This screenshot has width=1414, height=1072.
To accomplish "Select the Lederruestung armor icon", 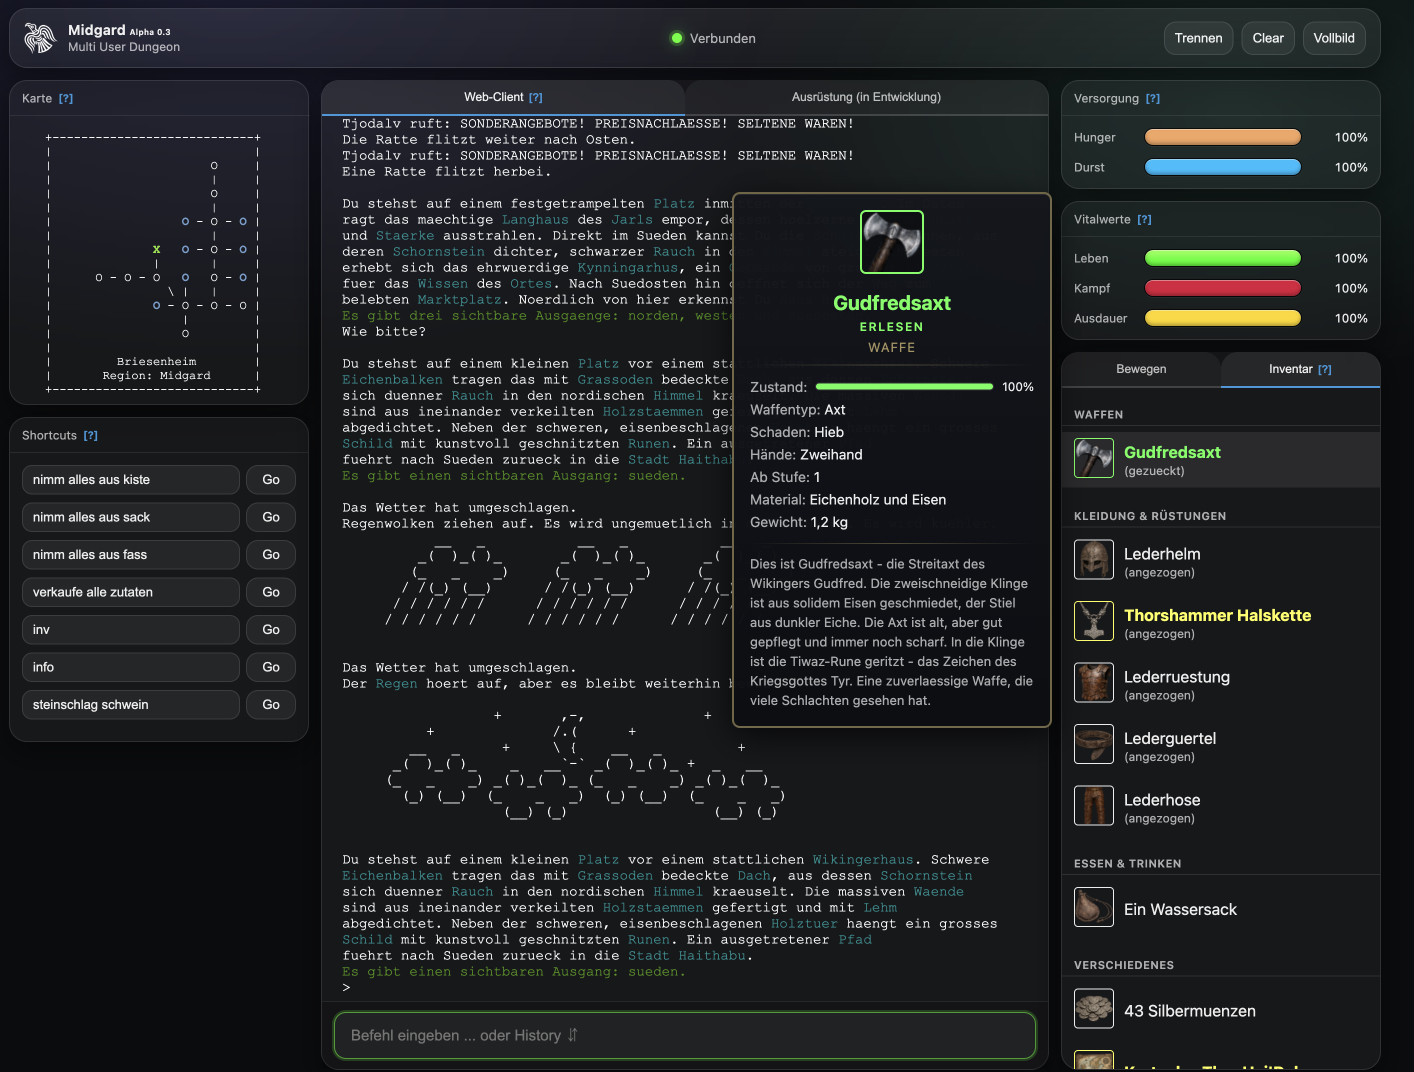I will click(1093, 683).
